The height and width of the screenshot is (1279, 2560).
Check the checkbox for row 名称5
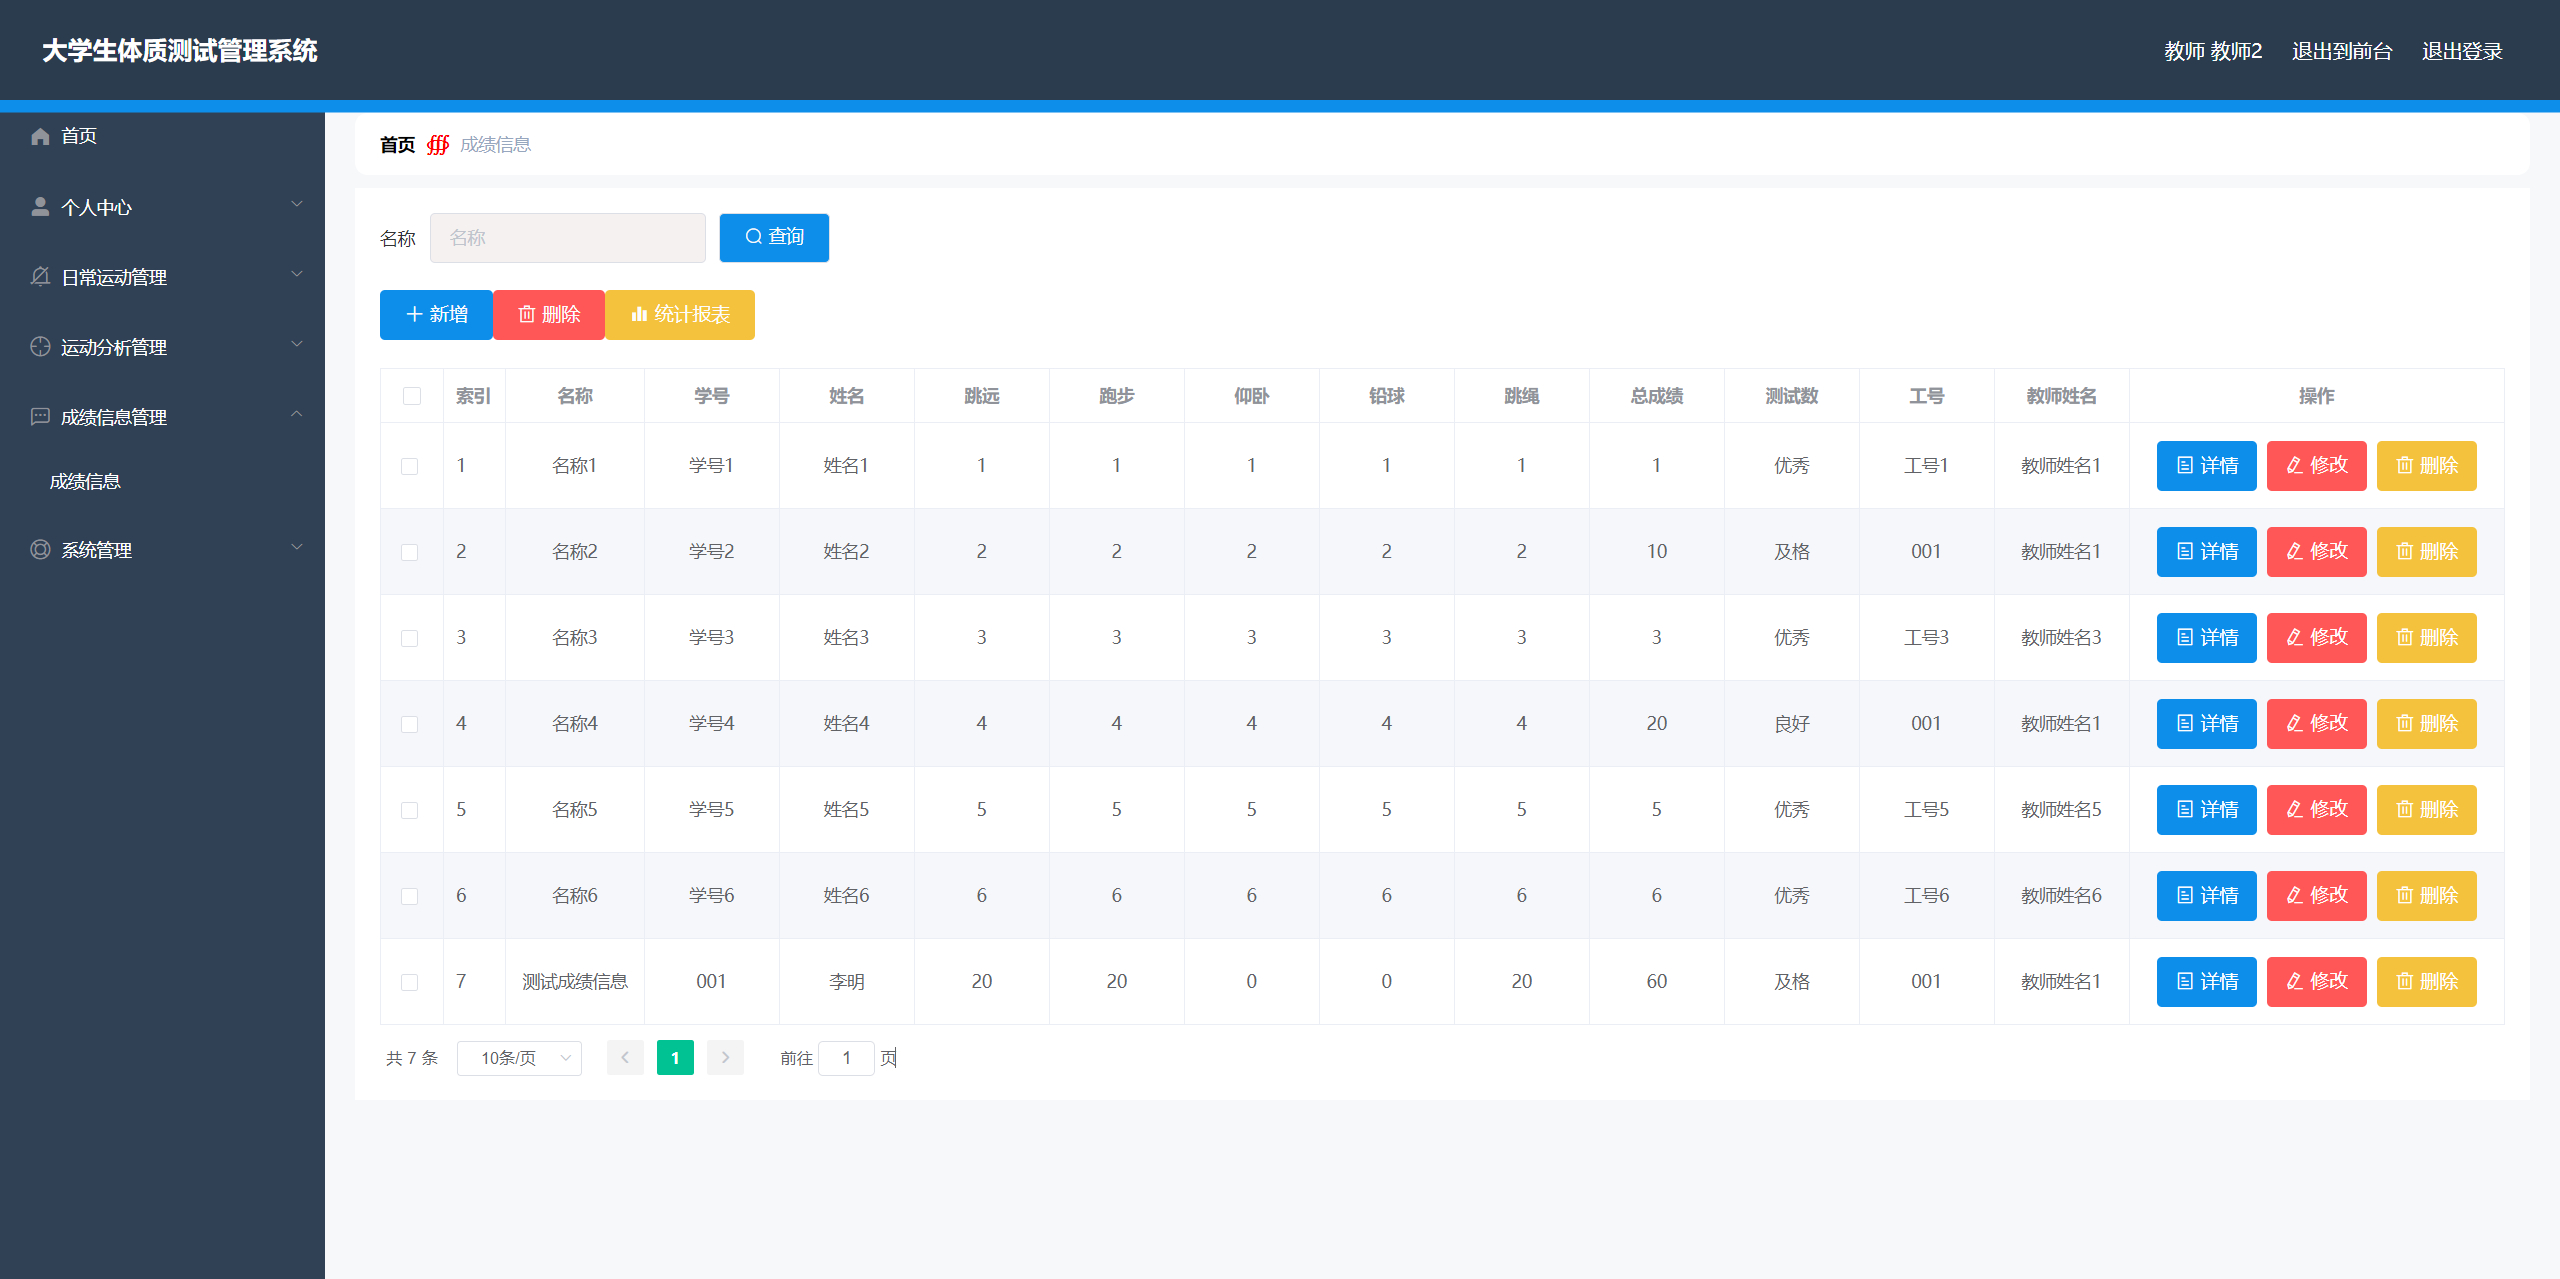tap(410, 810)
